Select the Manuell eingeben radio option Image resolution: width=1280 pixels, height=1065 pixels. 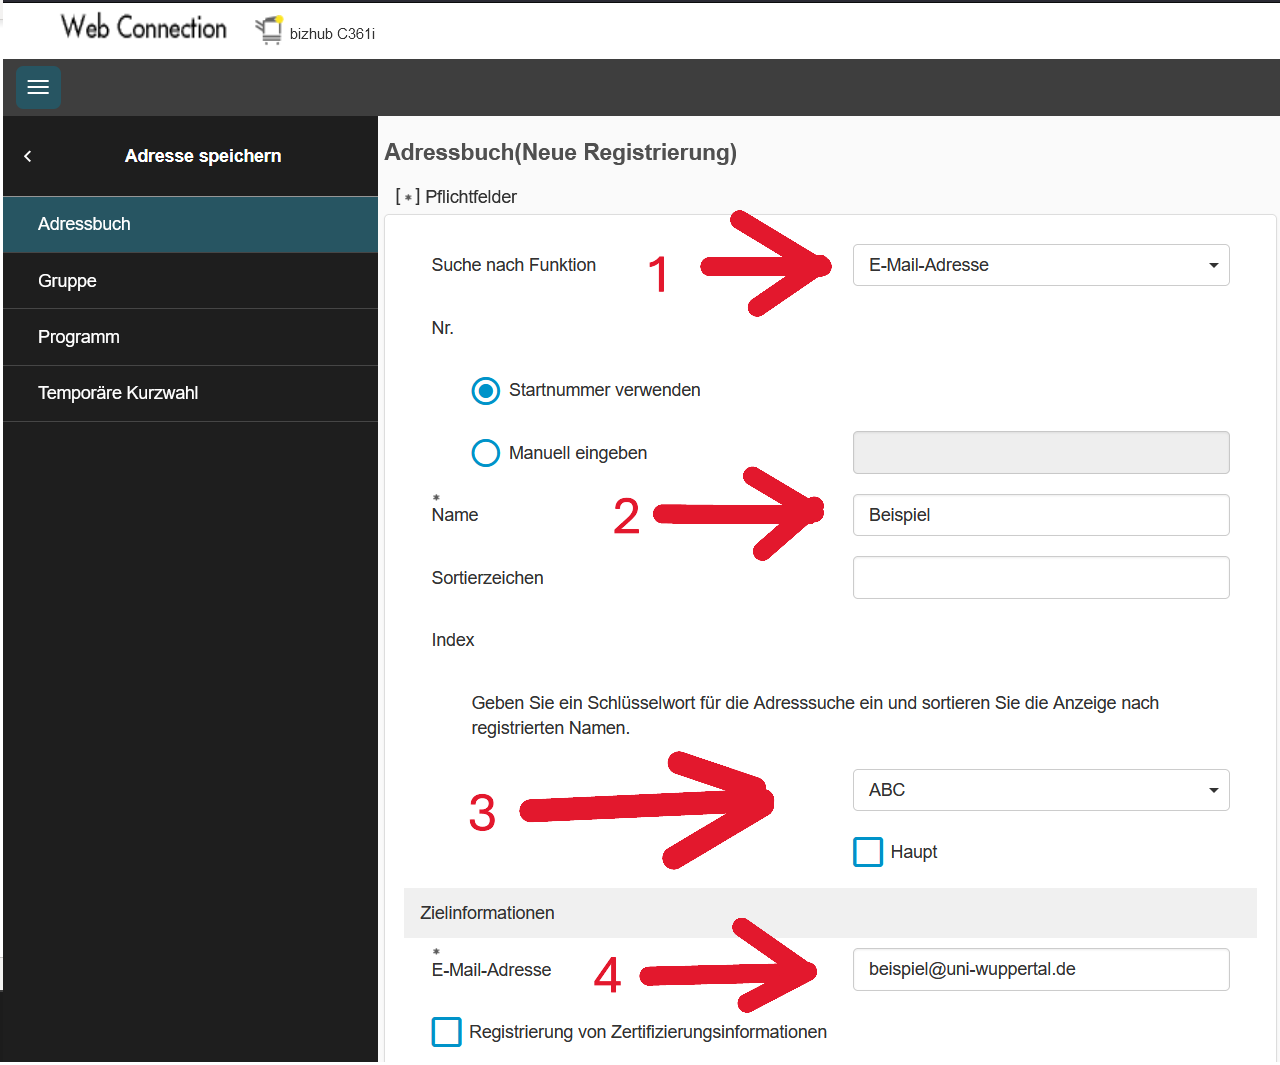(x=486, y=453)
